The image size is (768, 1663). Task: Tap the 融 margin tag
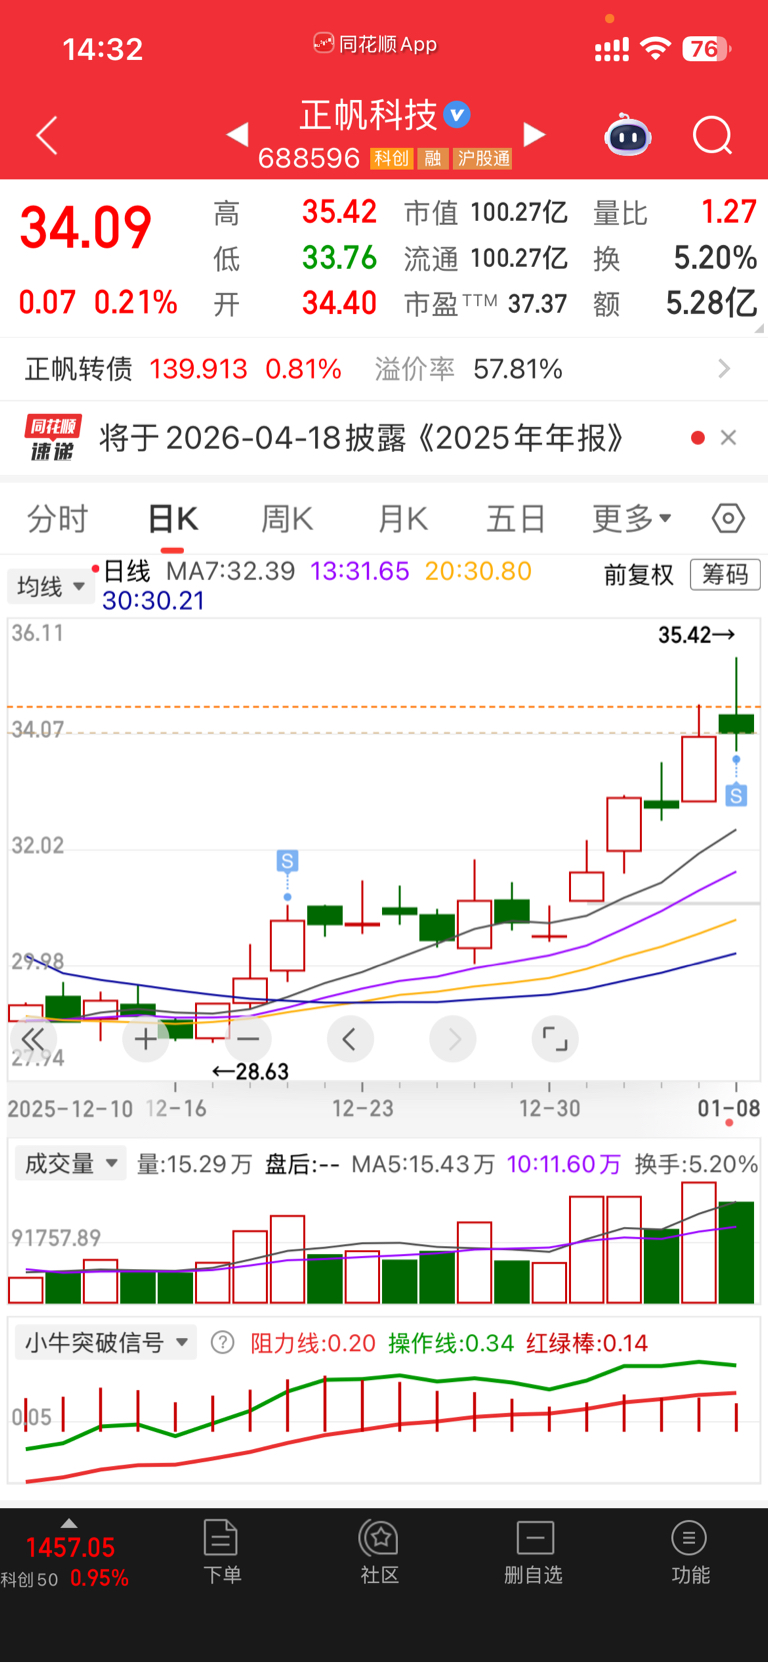(x=433, y=158)
